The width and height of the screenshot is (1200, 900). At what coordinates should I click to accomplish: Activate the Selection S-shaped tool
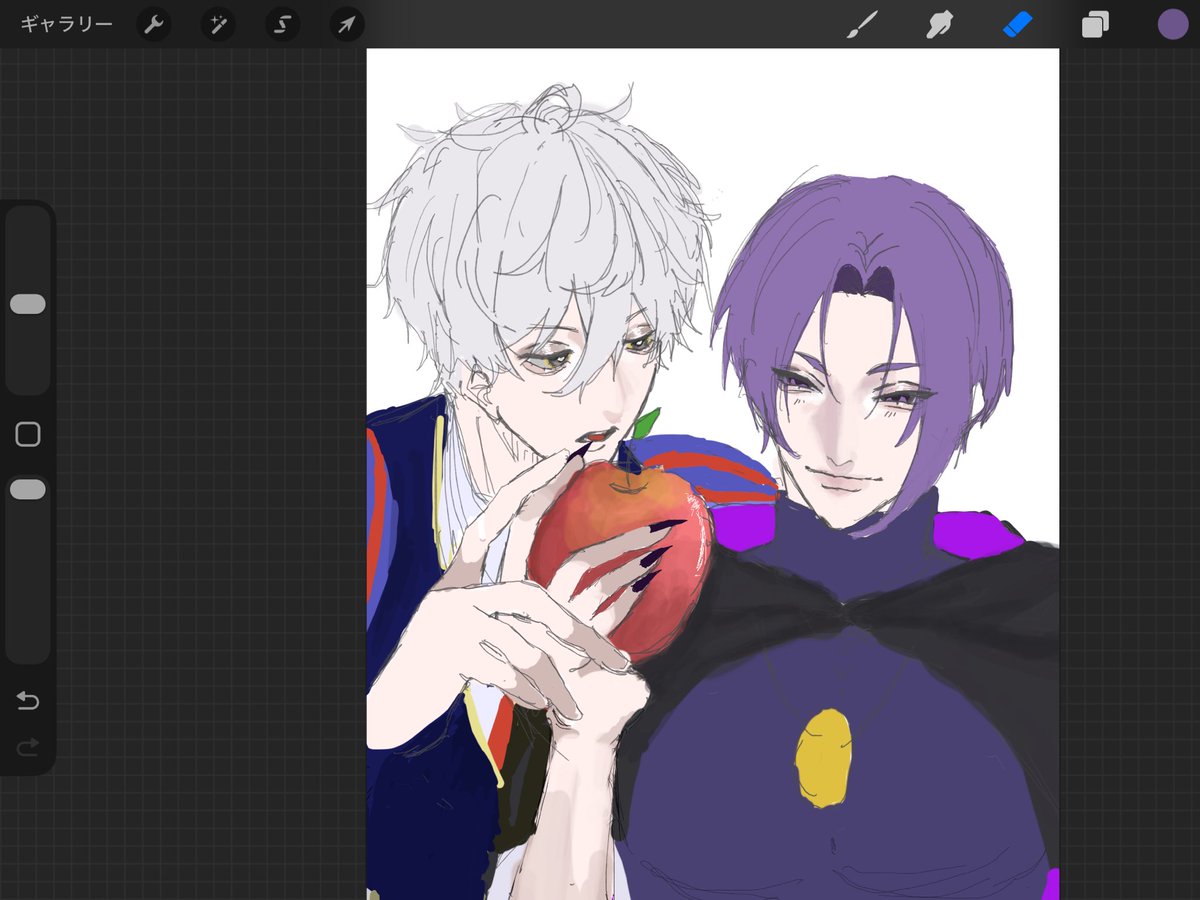[x=282, y=24]
